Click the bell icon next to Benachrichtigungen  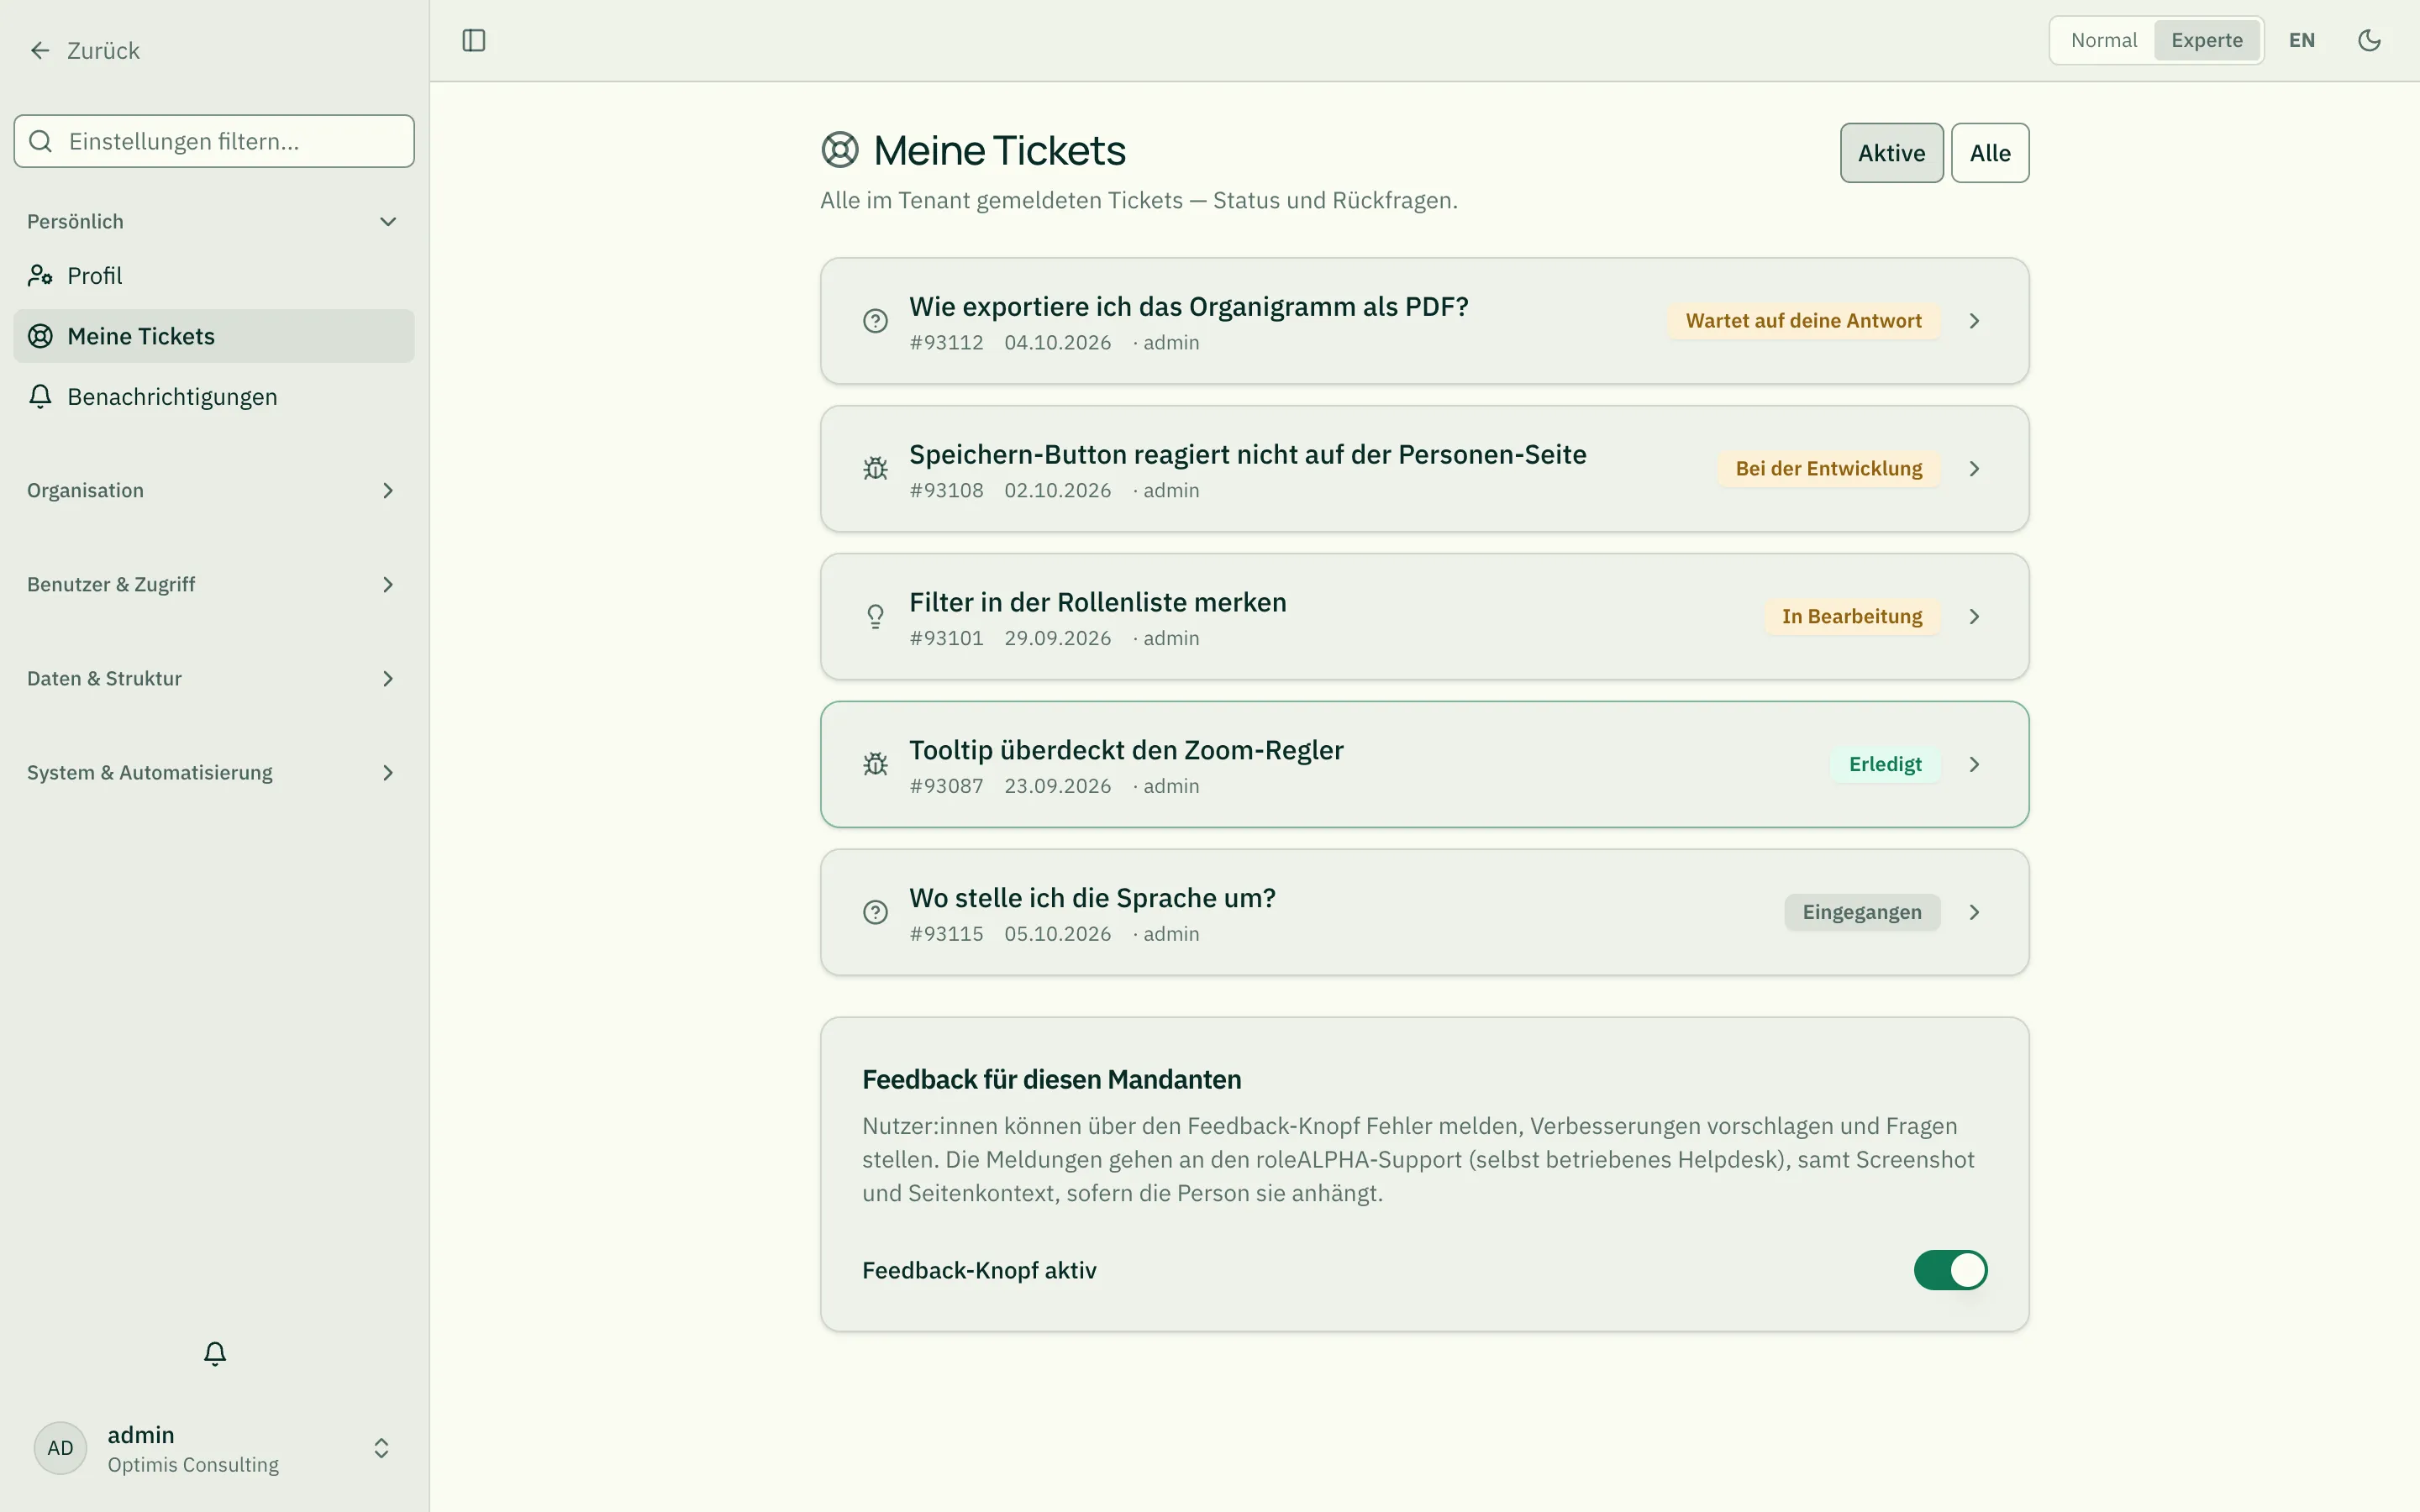click(x=40, y=396)
